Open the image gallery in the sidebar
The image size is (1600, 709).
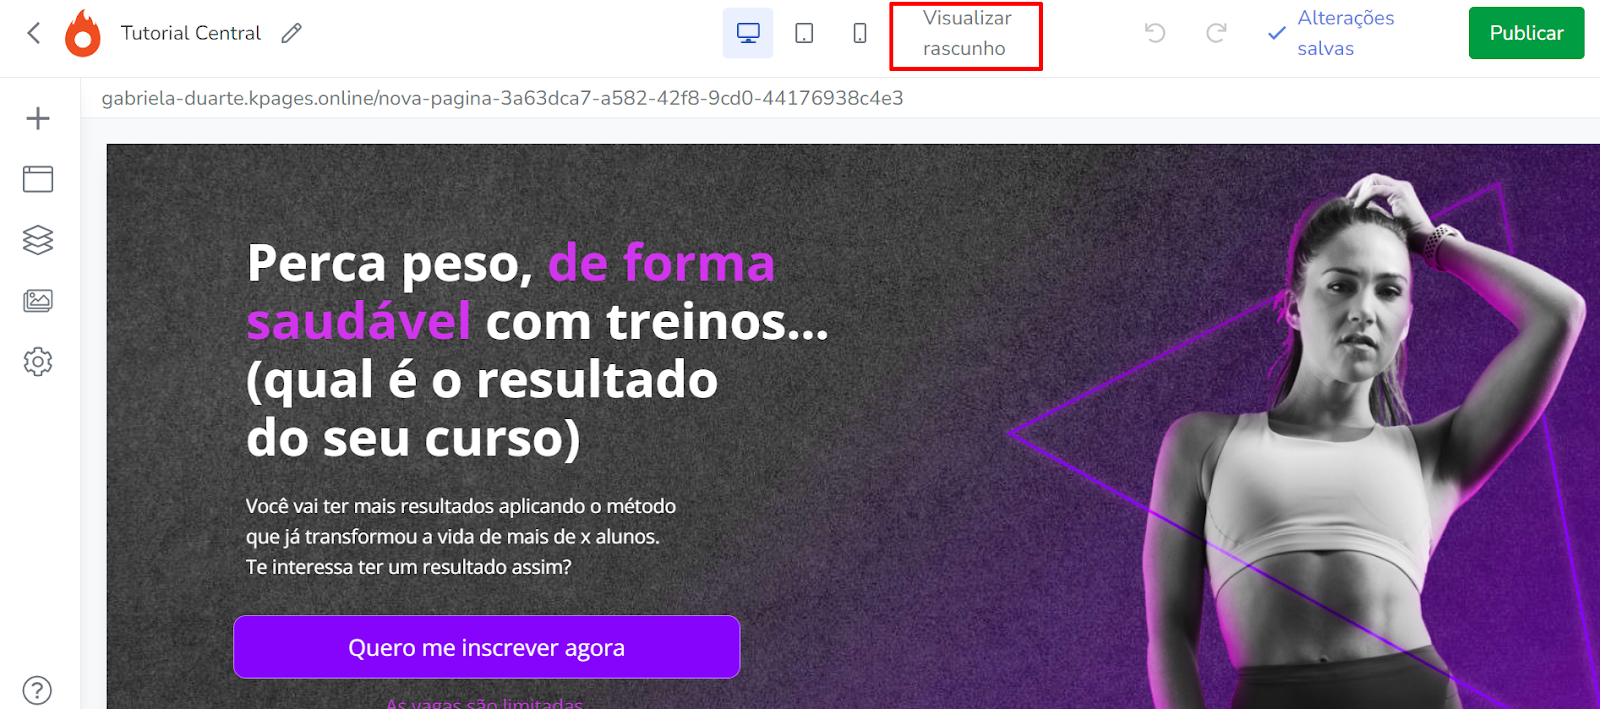pyautogui.click(x=38, y=301)
